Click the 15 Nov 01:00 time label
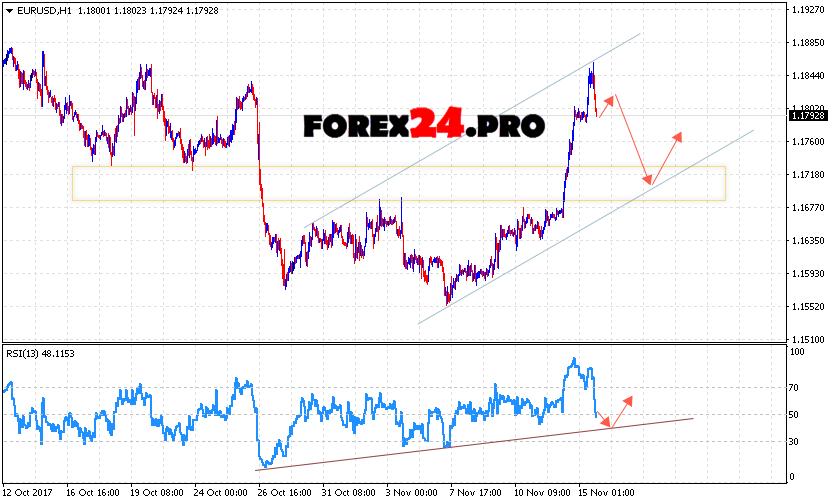The height and width of the screenshot is (504, 829). tap(605, 493)
